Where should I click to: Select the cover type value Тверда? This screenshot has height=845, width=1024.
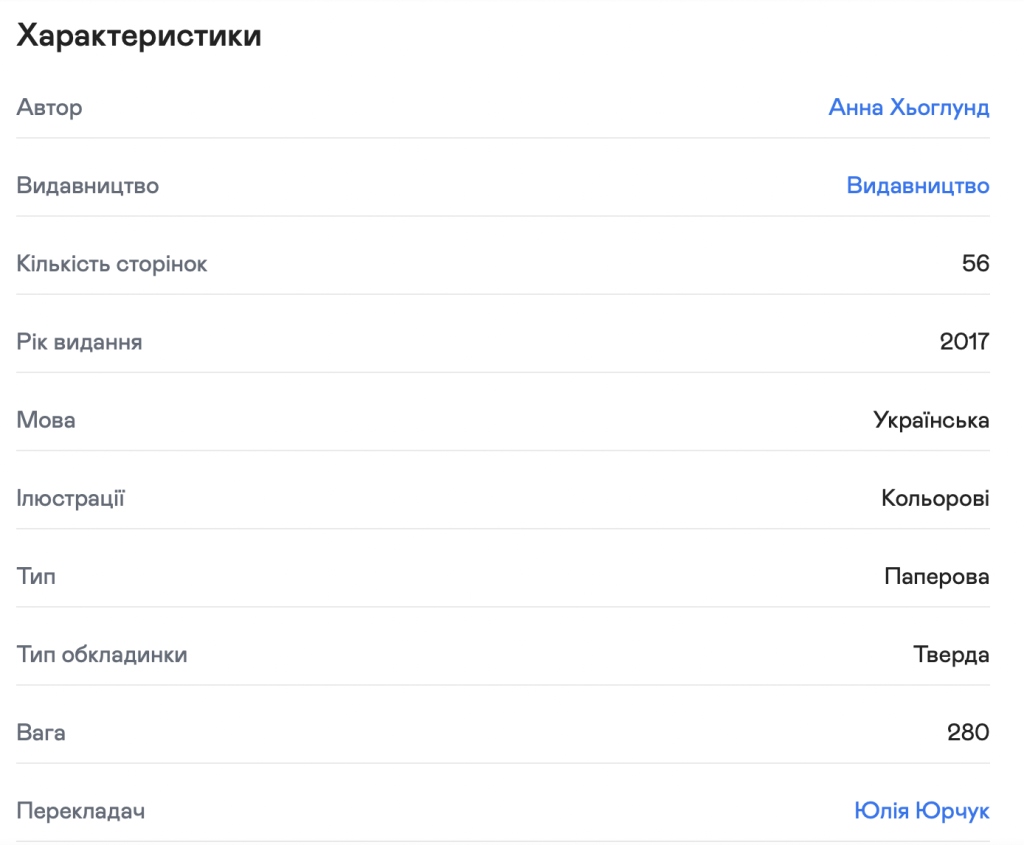(951, 655)
